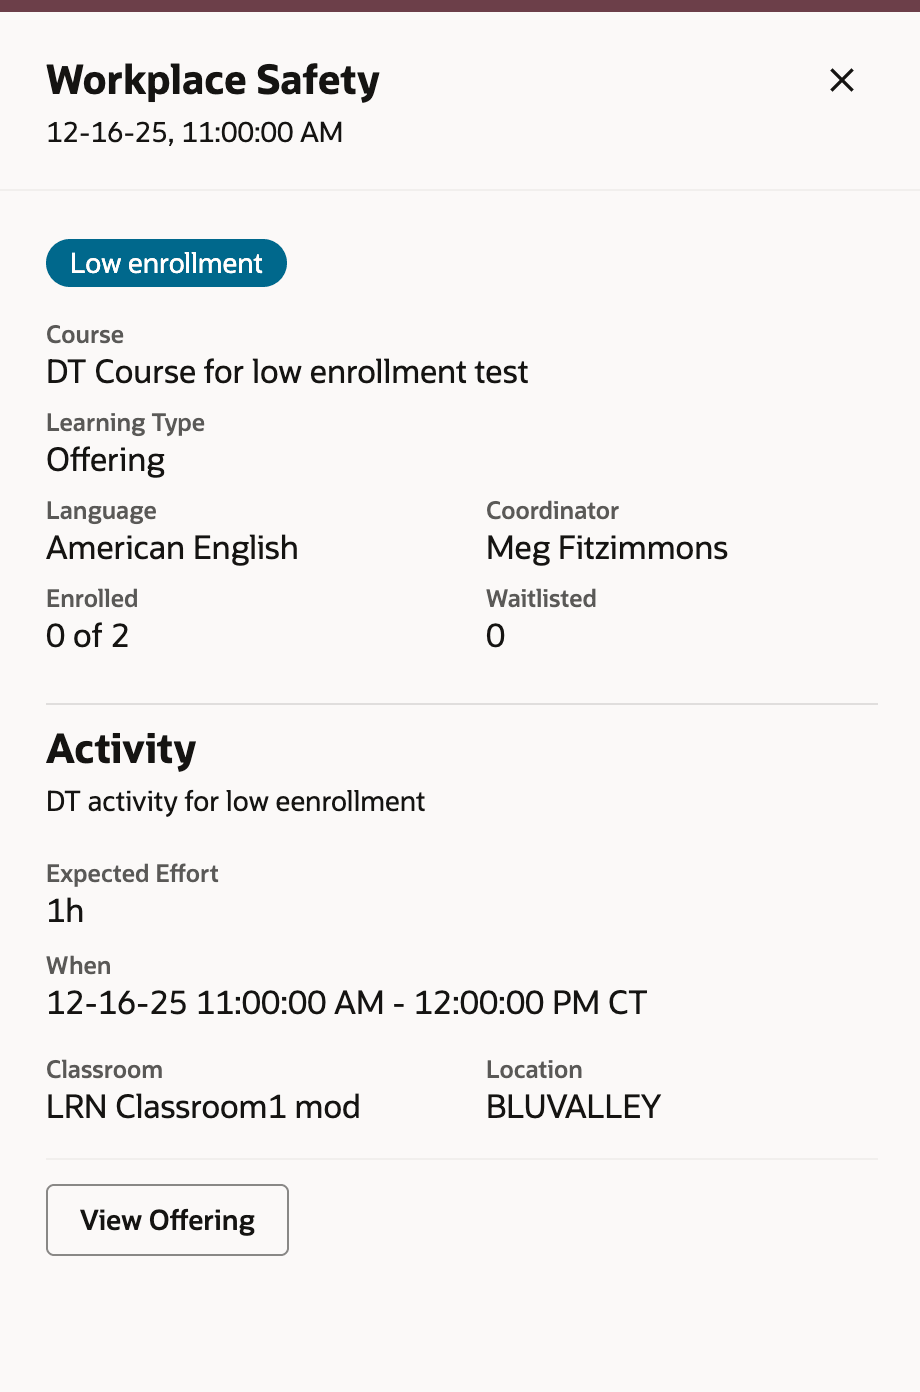Screen dimensions: 920x1392
Task: Click the When time range text
Action: 346,1002
